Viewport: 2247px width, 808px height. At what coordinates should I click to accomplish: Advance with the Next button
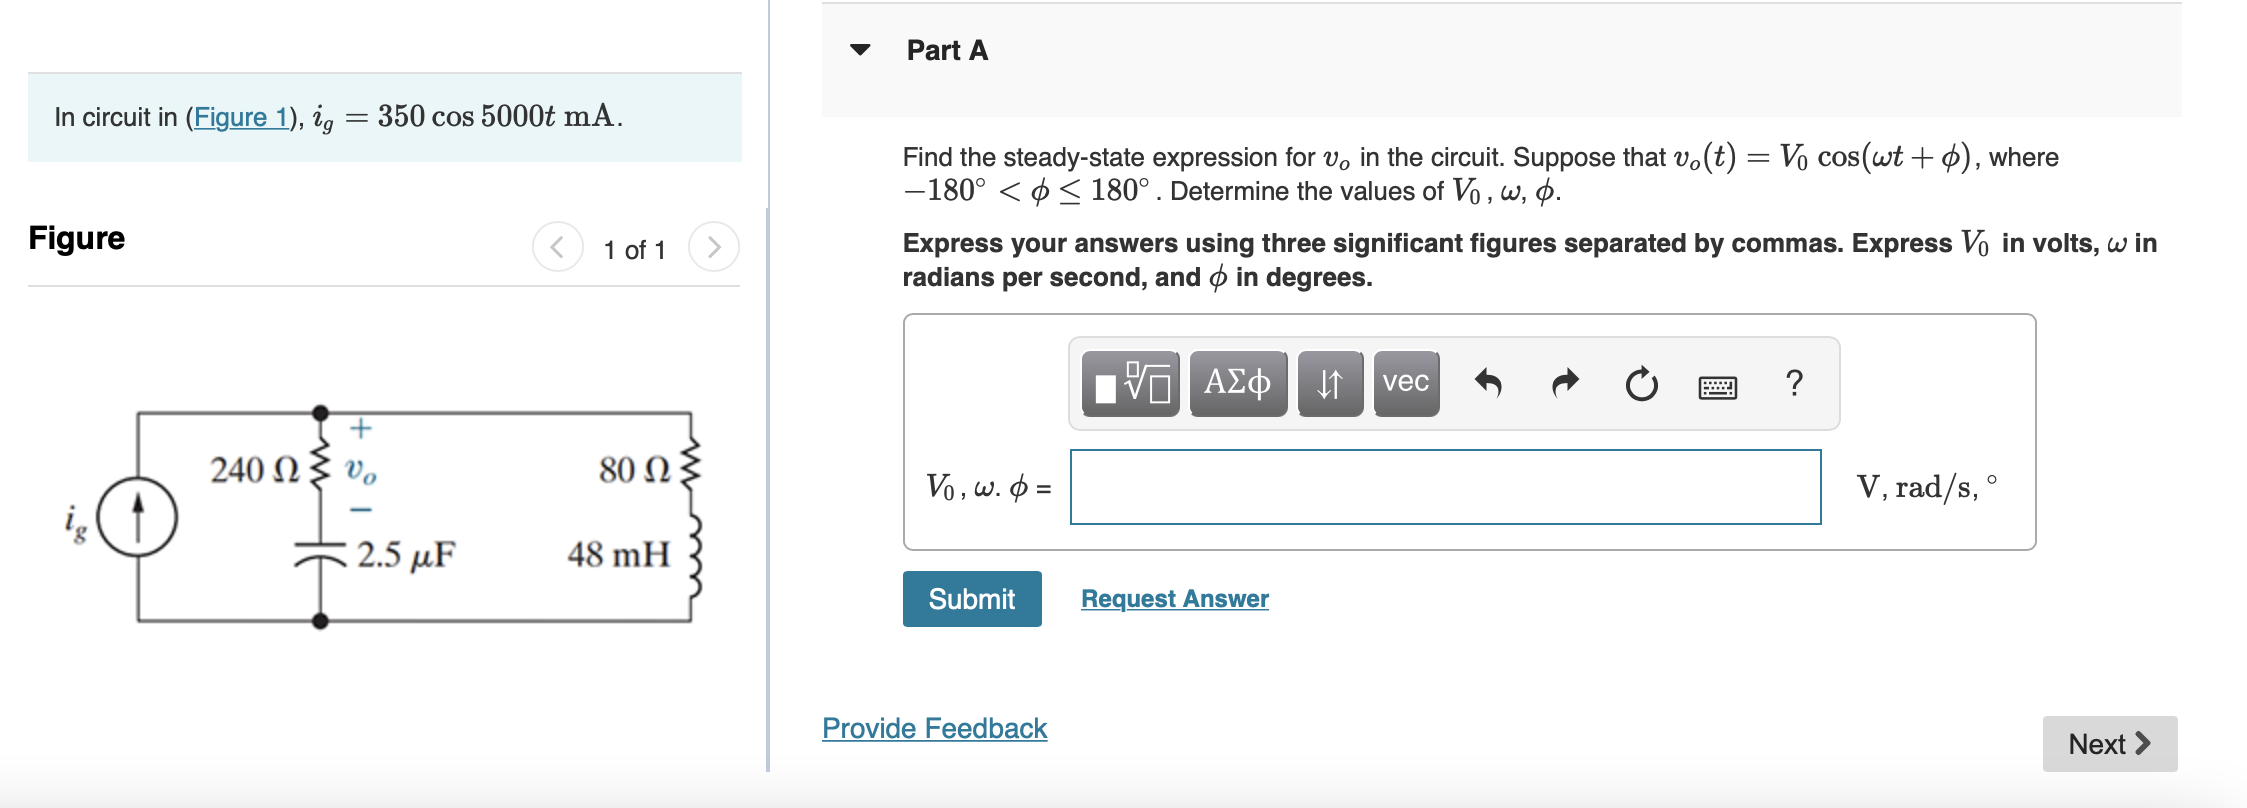[2109, 743]
